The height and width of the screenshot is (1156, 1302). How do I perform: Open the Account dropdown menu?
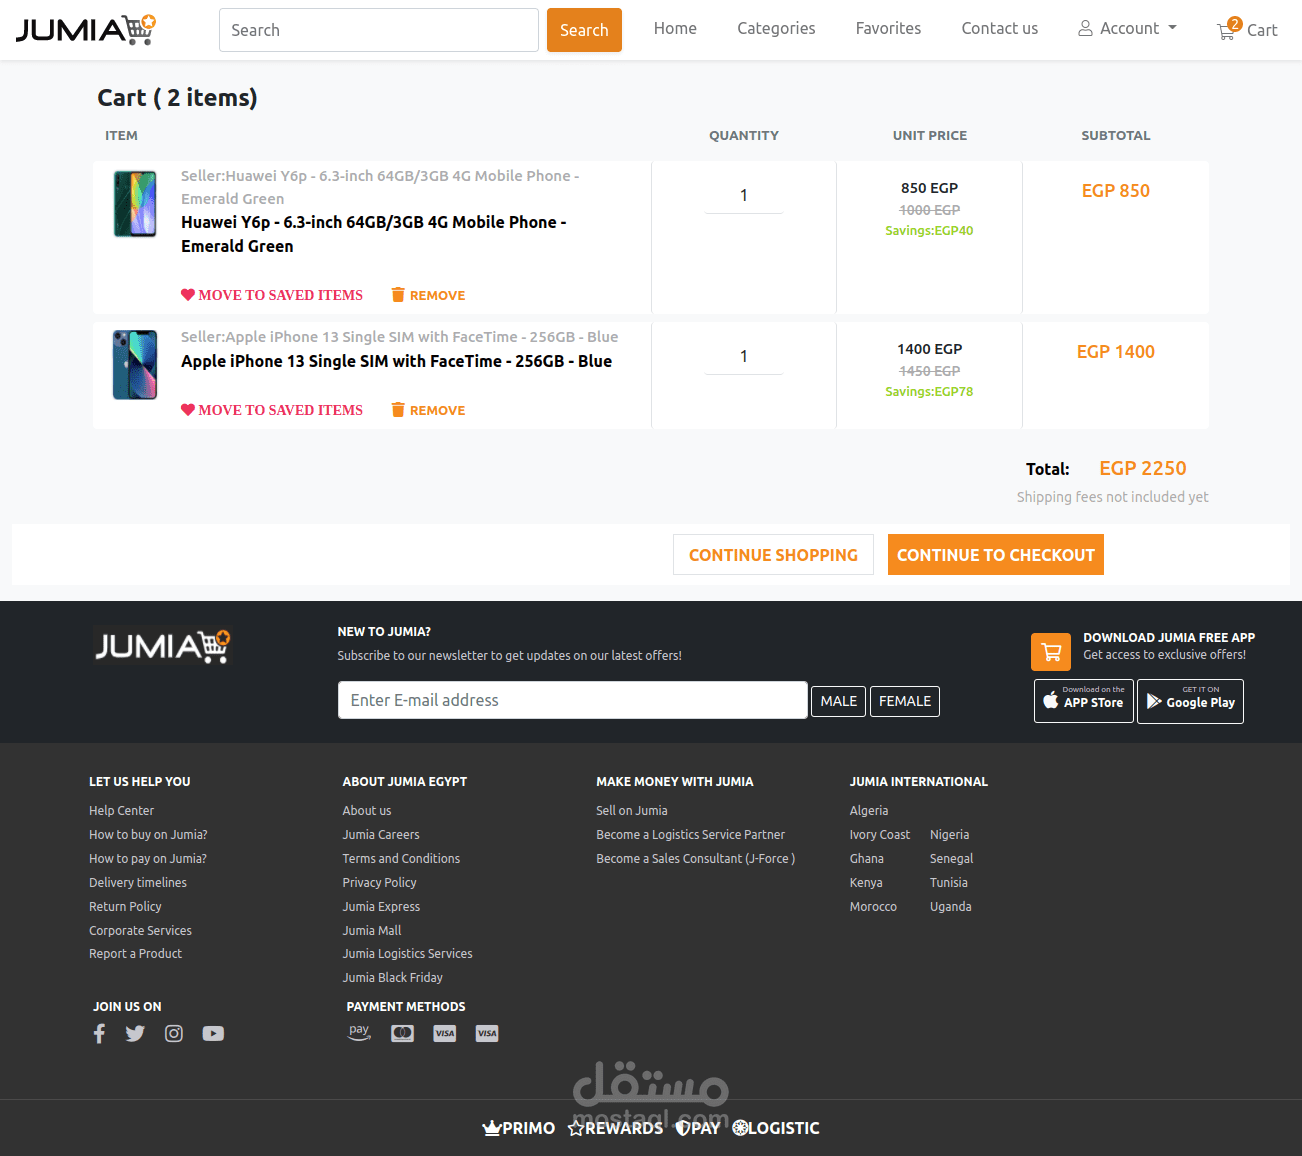(1127, 28)
